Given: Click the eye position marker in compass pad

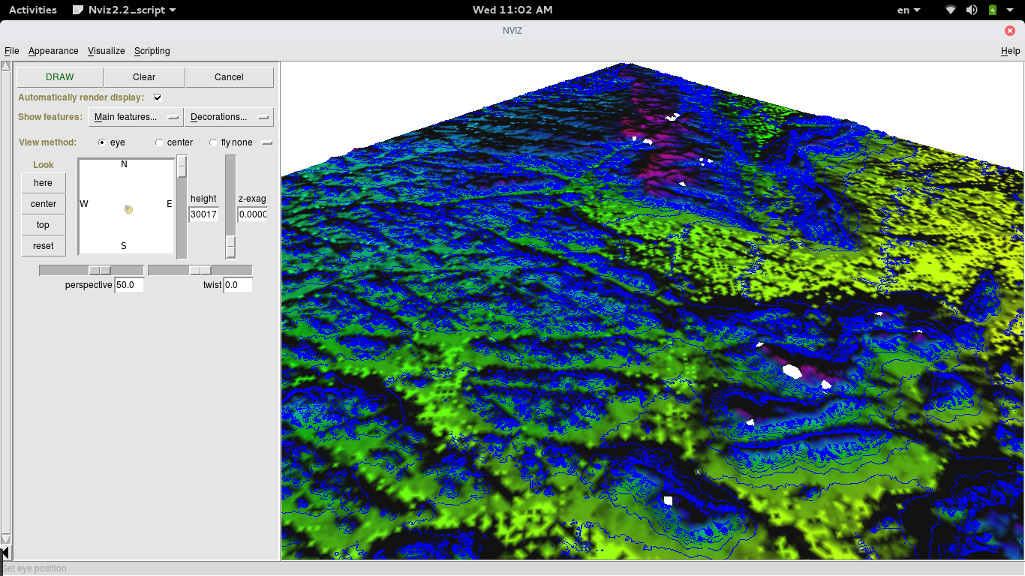Looking at the screenshot, I should (128, 209).
